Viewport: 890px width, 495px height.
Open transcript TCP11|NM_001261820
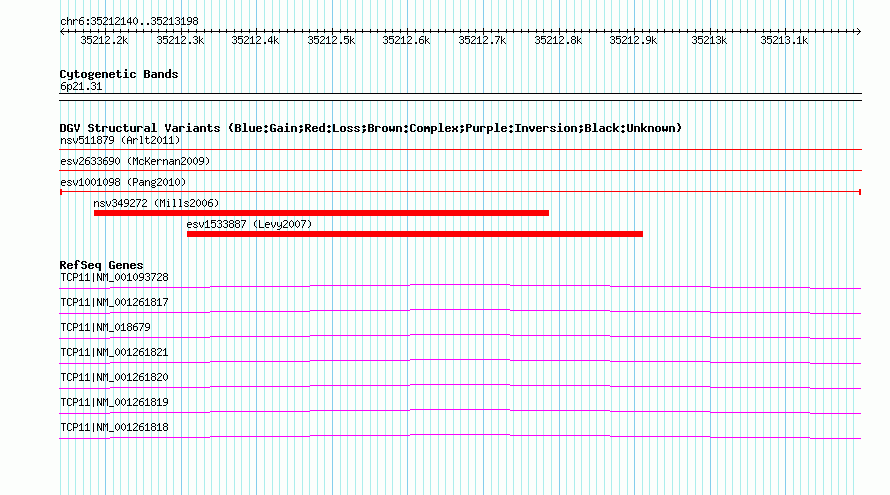114,377
